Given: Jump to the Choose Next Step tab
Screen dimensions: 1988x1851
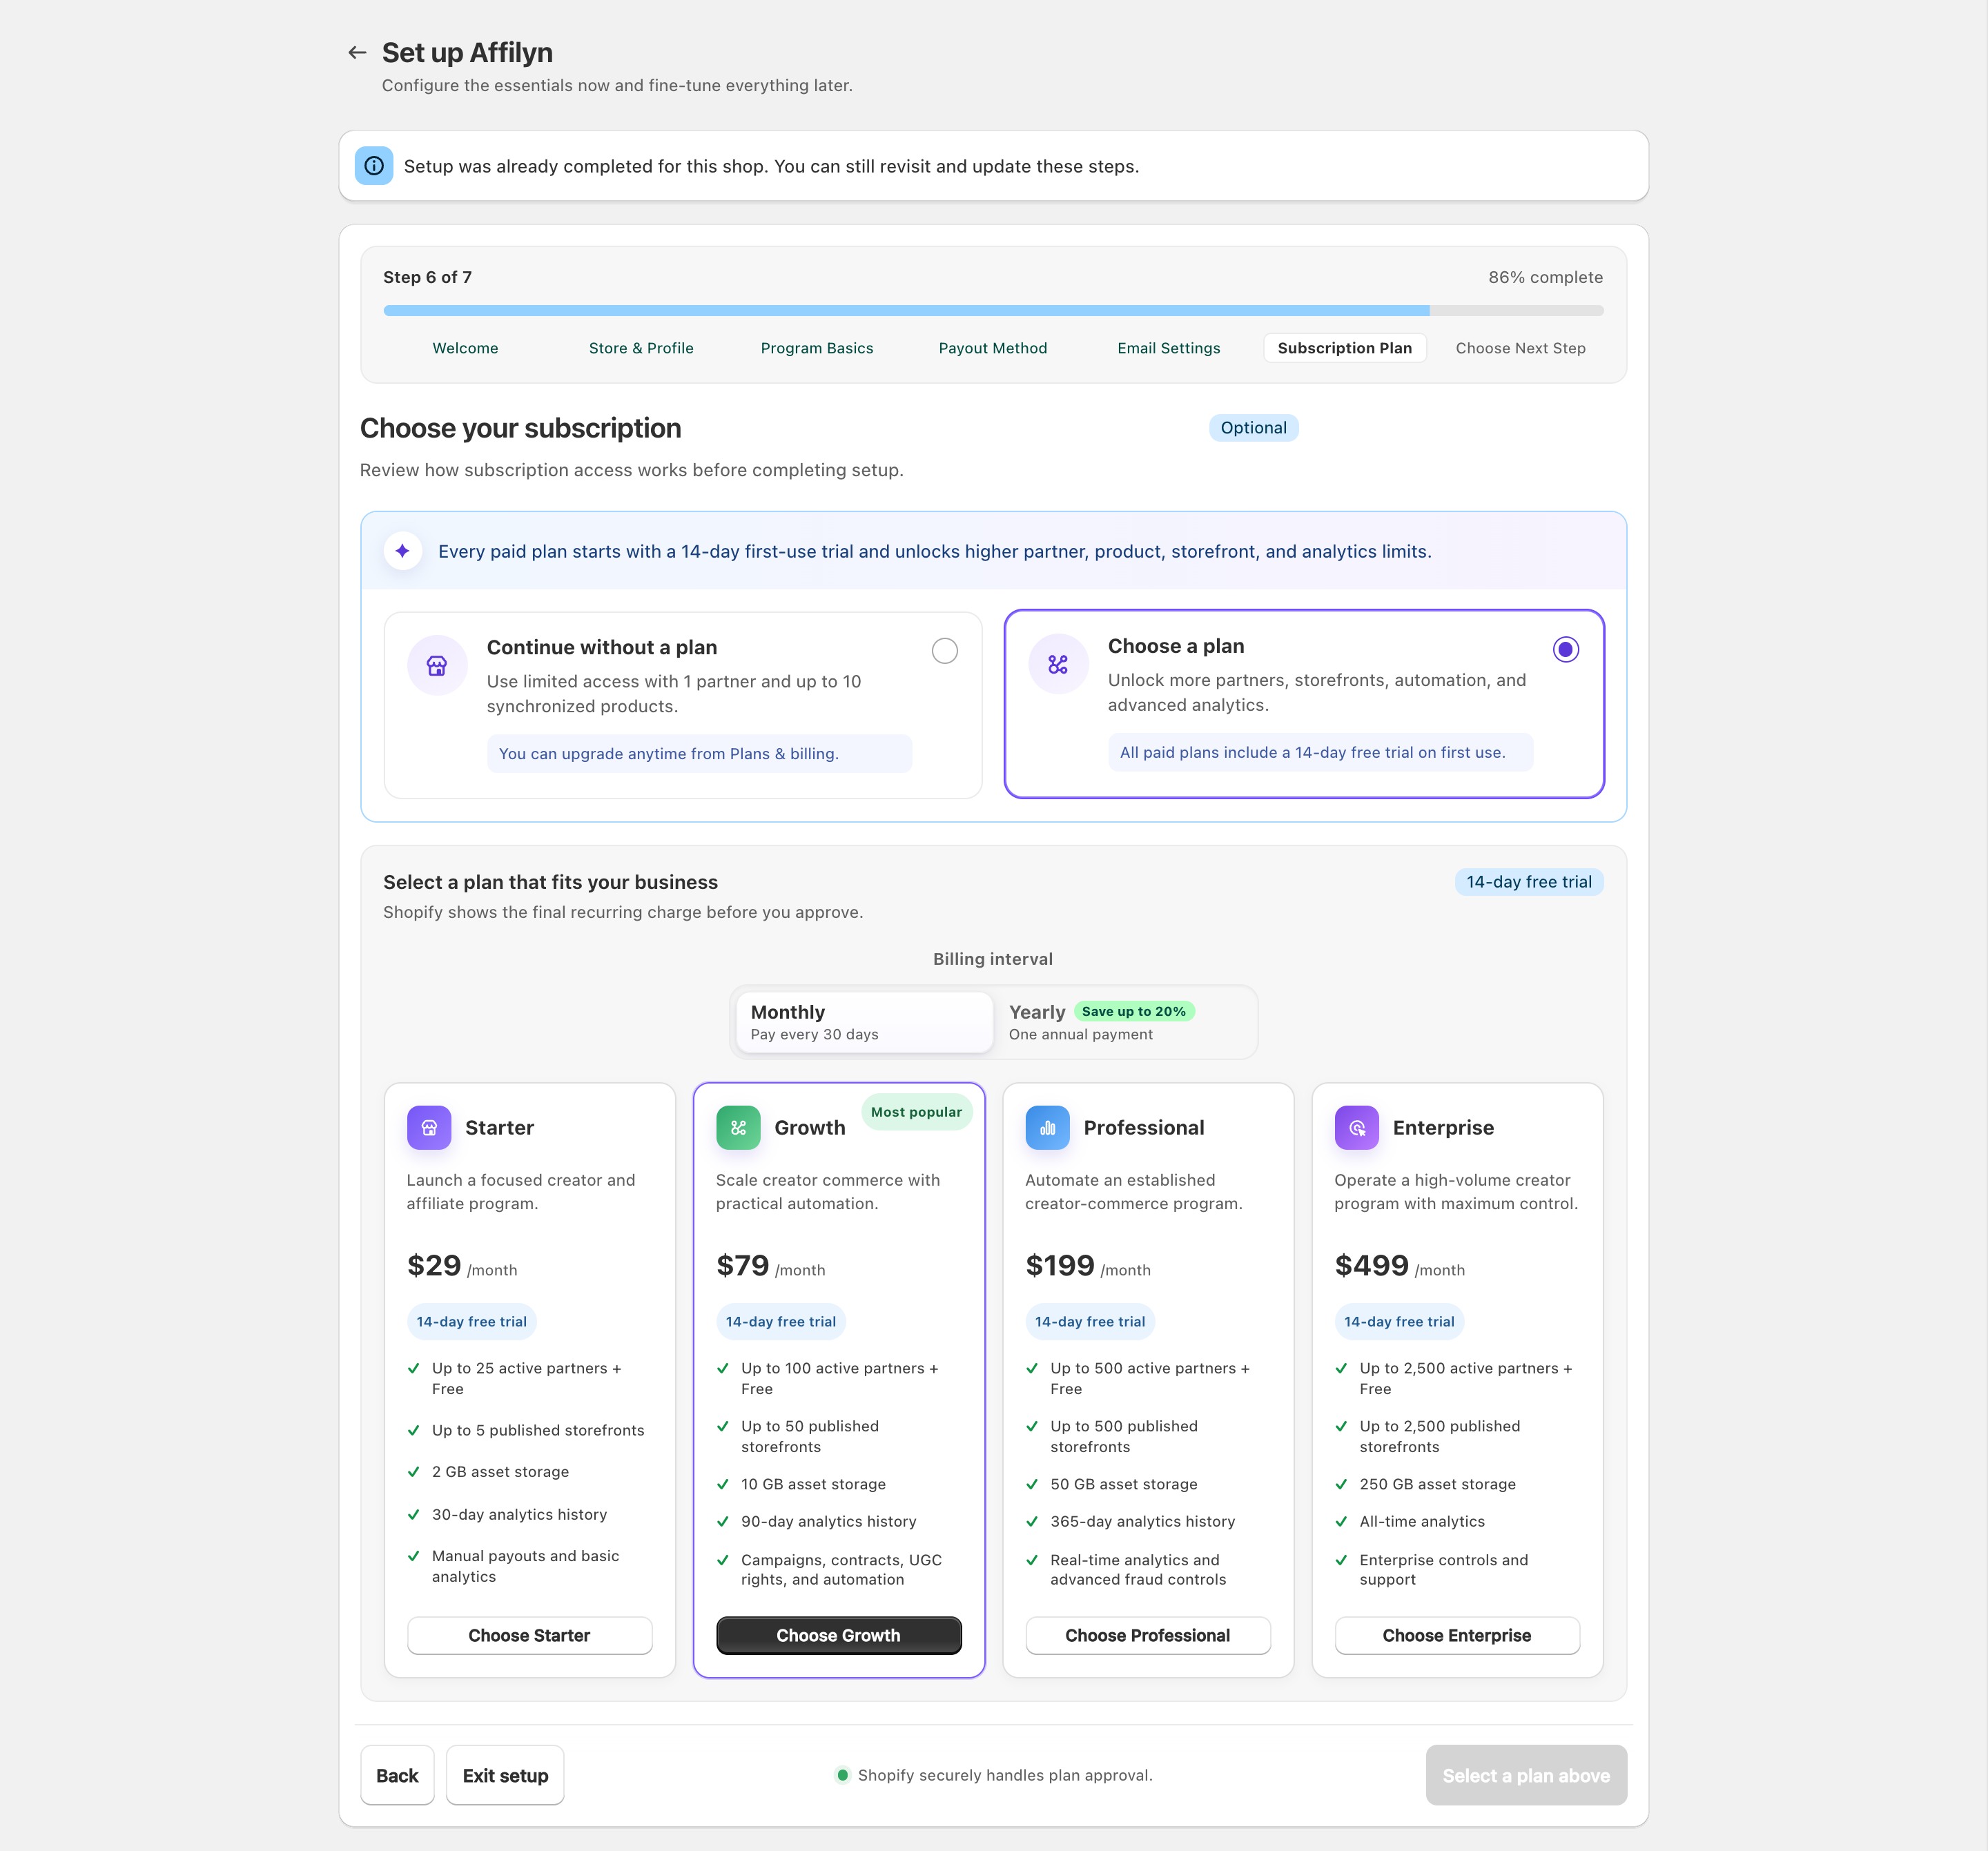Looking at the screenshot, I should tap(1520, 348).
